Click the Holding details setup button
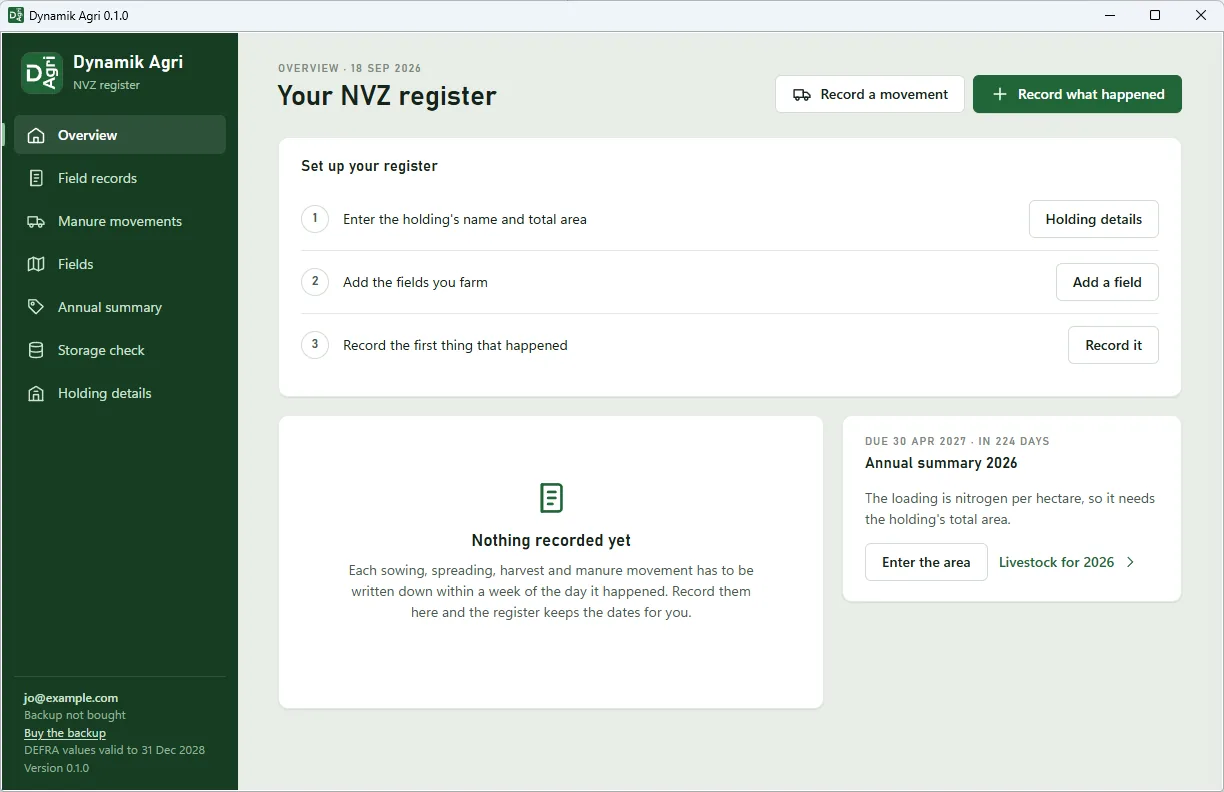The image size is (1224, 792). [1093, 219]
